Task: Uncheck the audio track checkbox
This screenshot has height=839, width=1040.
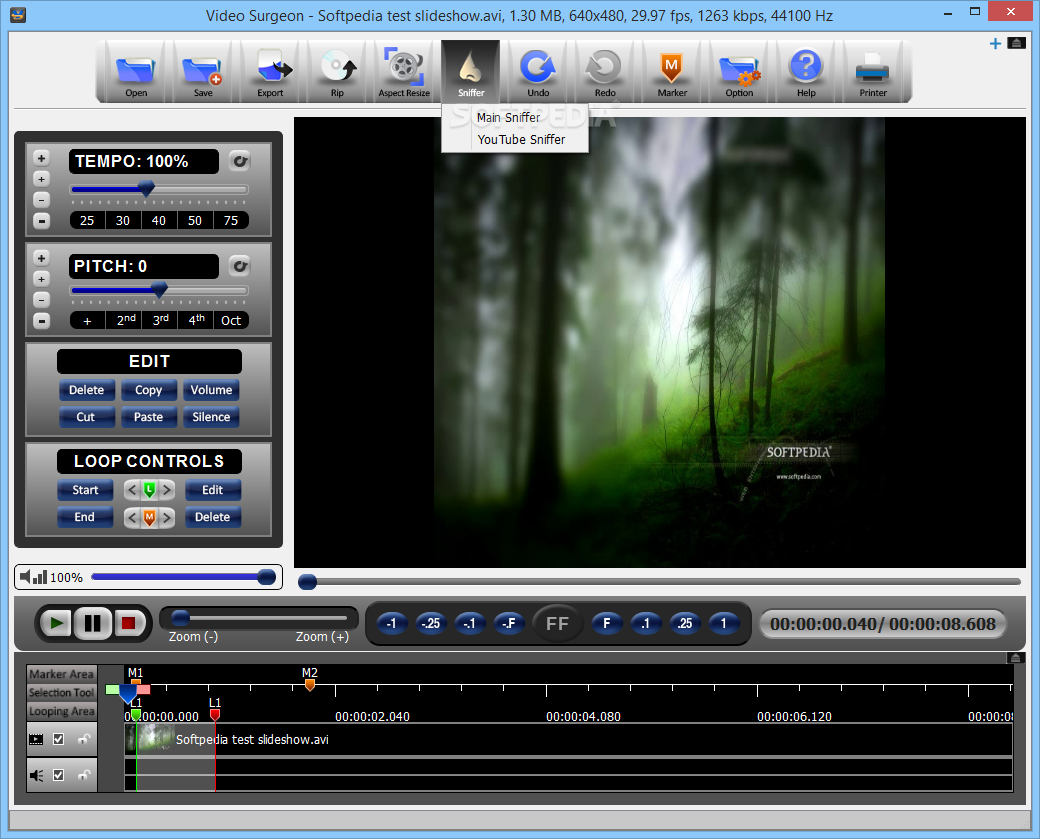Action: 58,775
